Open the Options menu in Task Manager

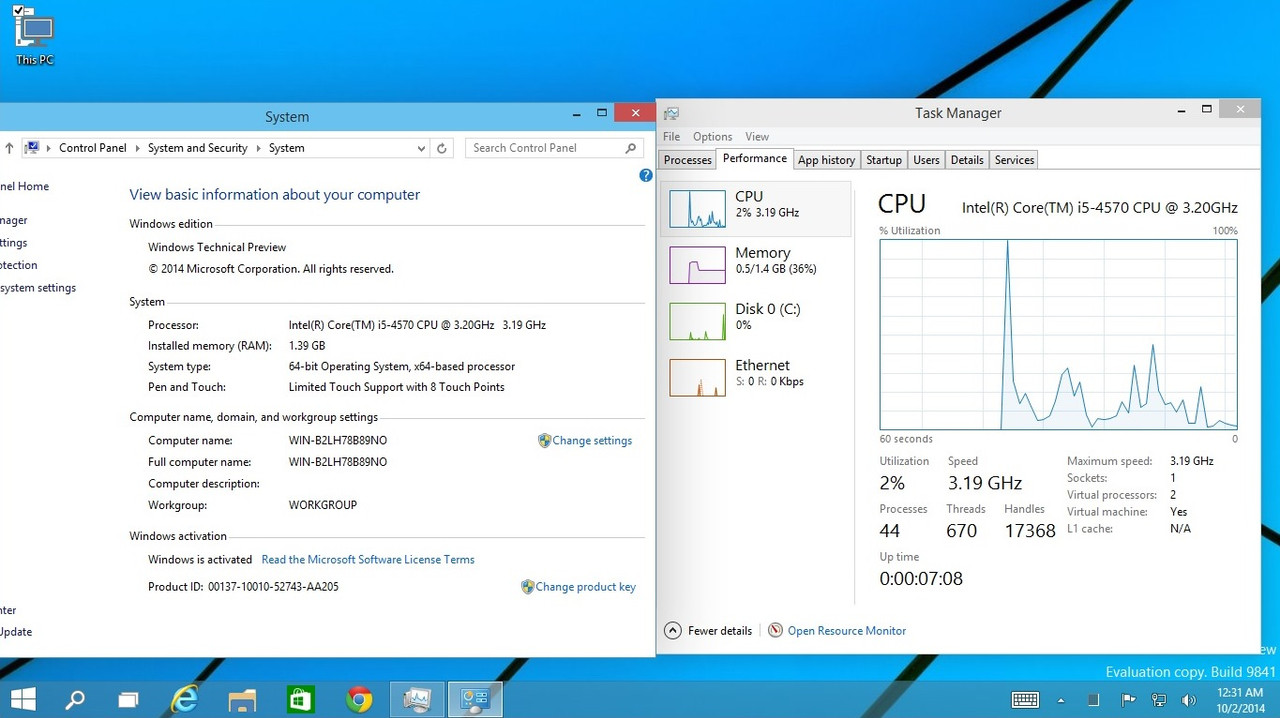point(712,137)
